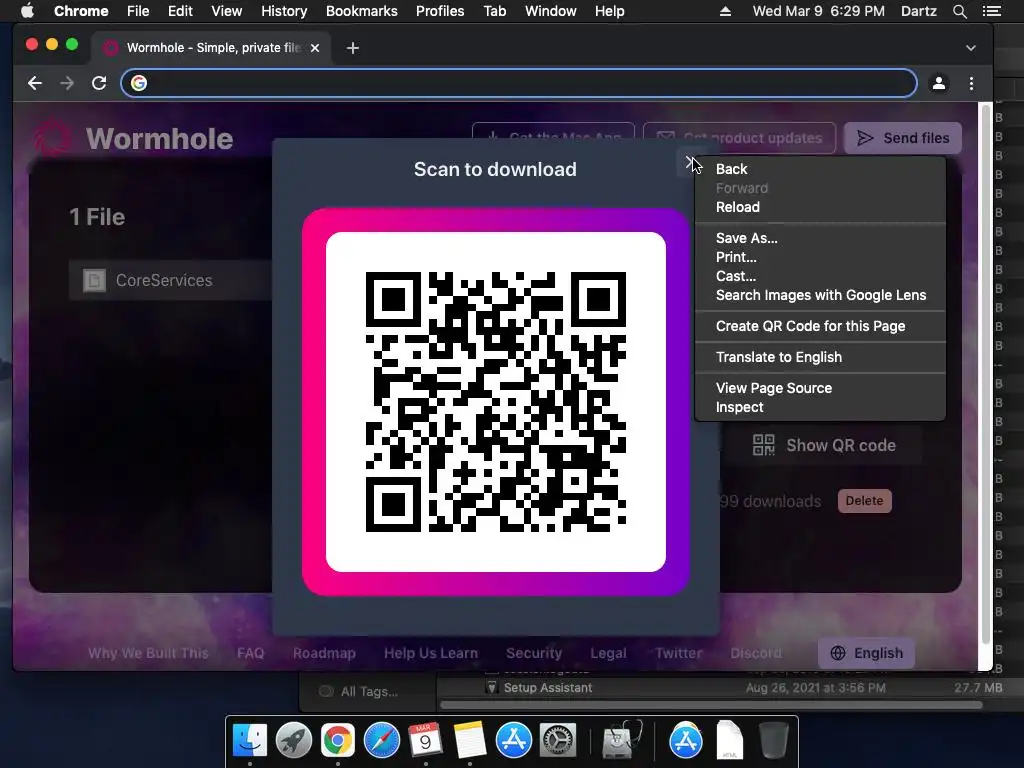Open the Tab menu in menu bar

(494, 11)
